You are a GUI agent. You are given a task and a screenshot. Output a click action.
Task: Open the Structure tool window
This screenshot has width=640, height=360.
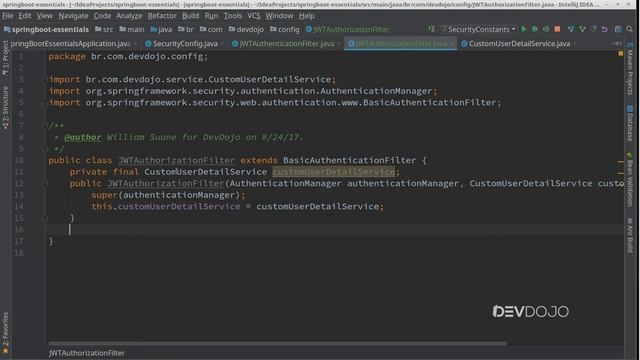5,108
